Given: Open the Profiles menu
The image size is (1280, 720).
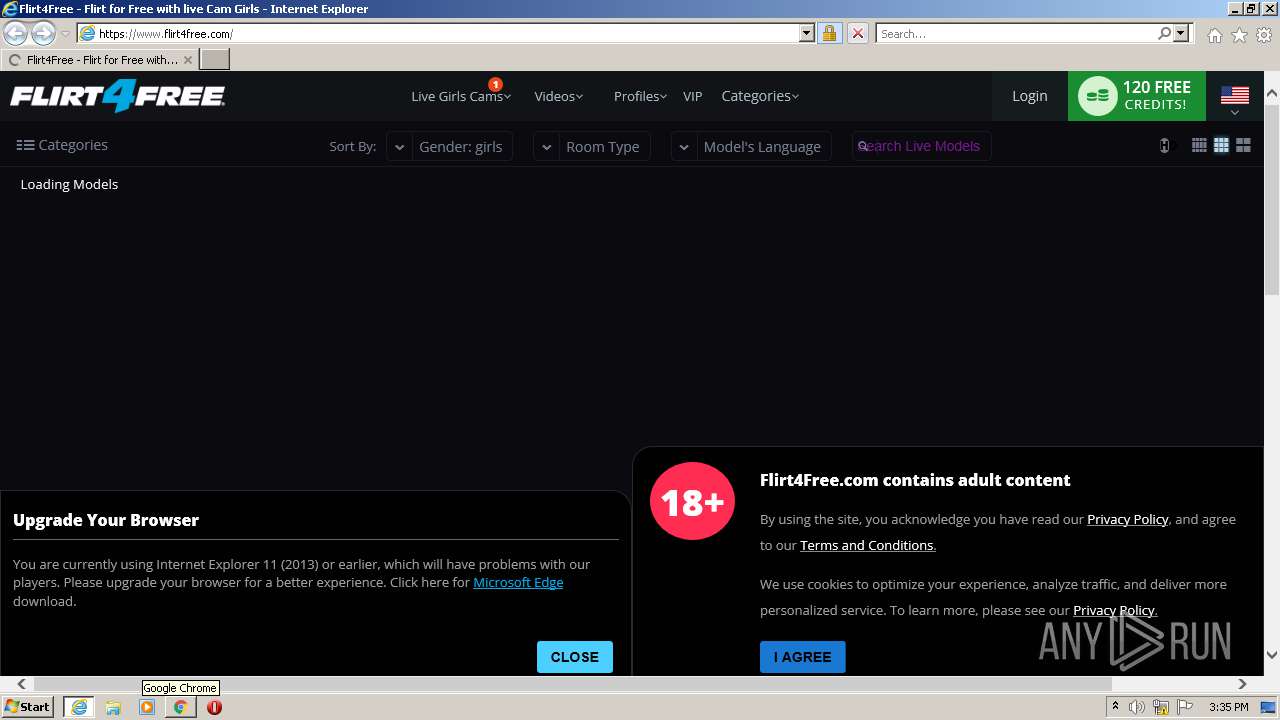Looking at the screenshot, I should (x=640, y=96).
